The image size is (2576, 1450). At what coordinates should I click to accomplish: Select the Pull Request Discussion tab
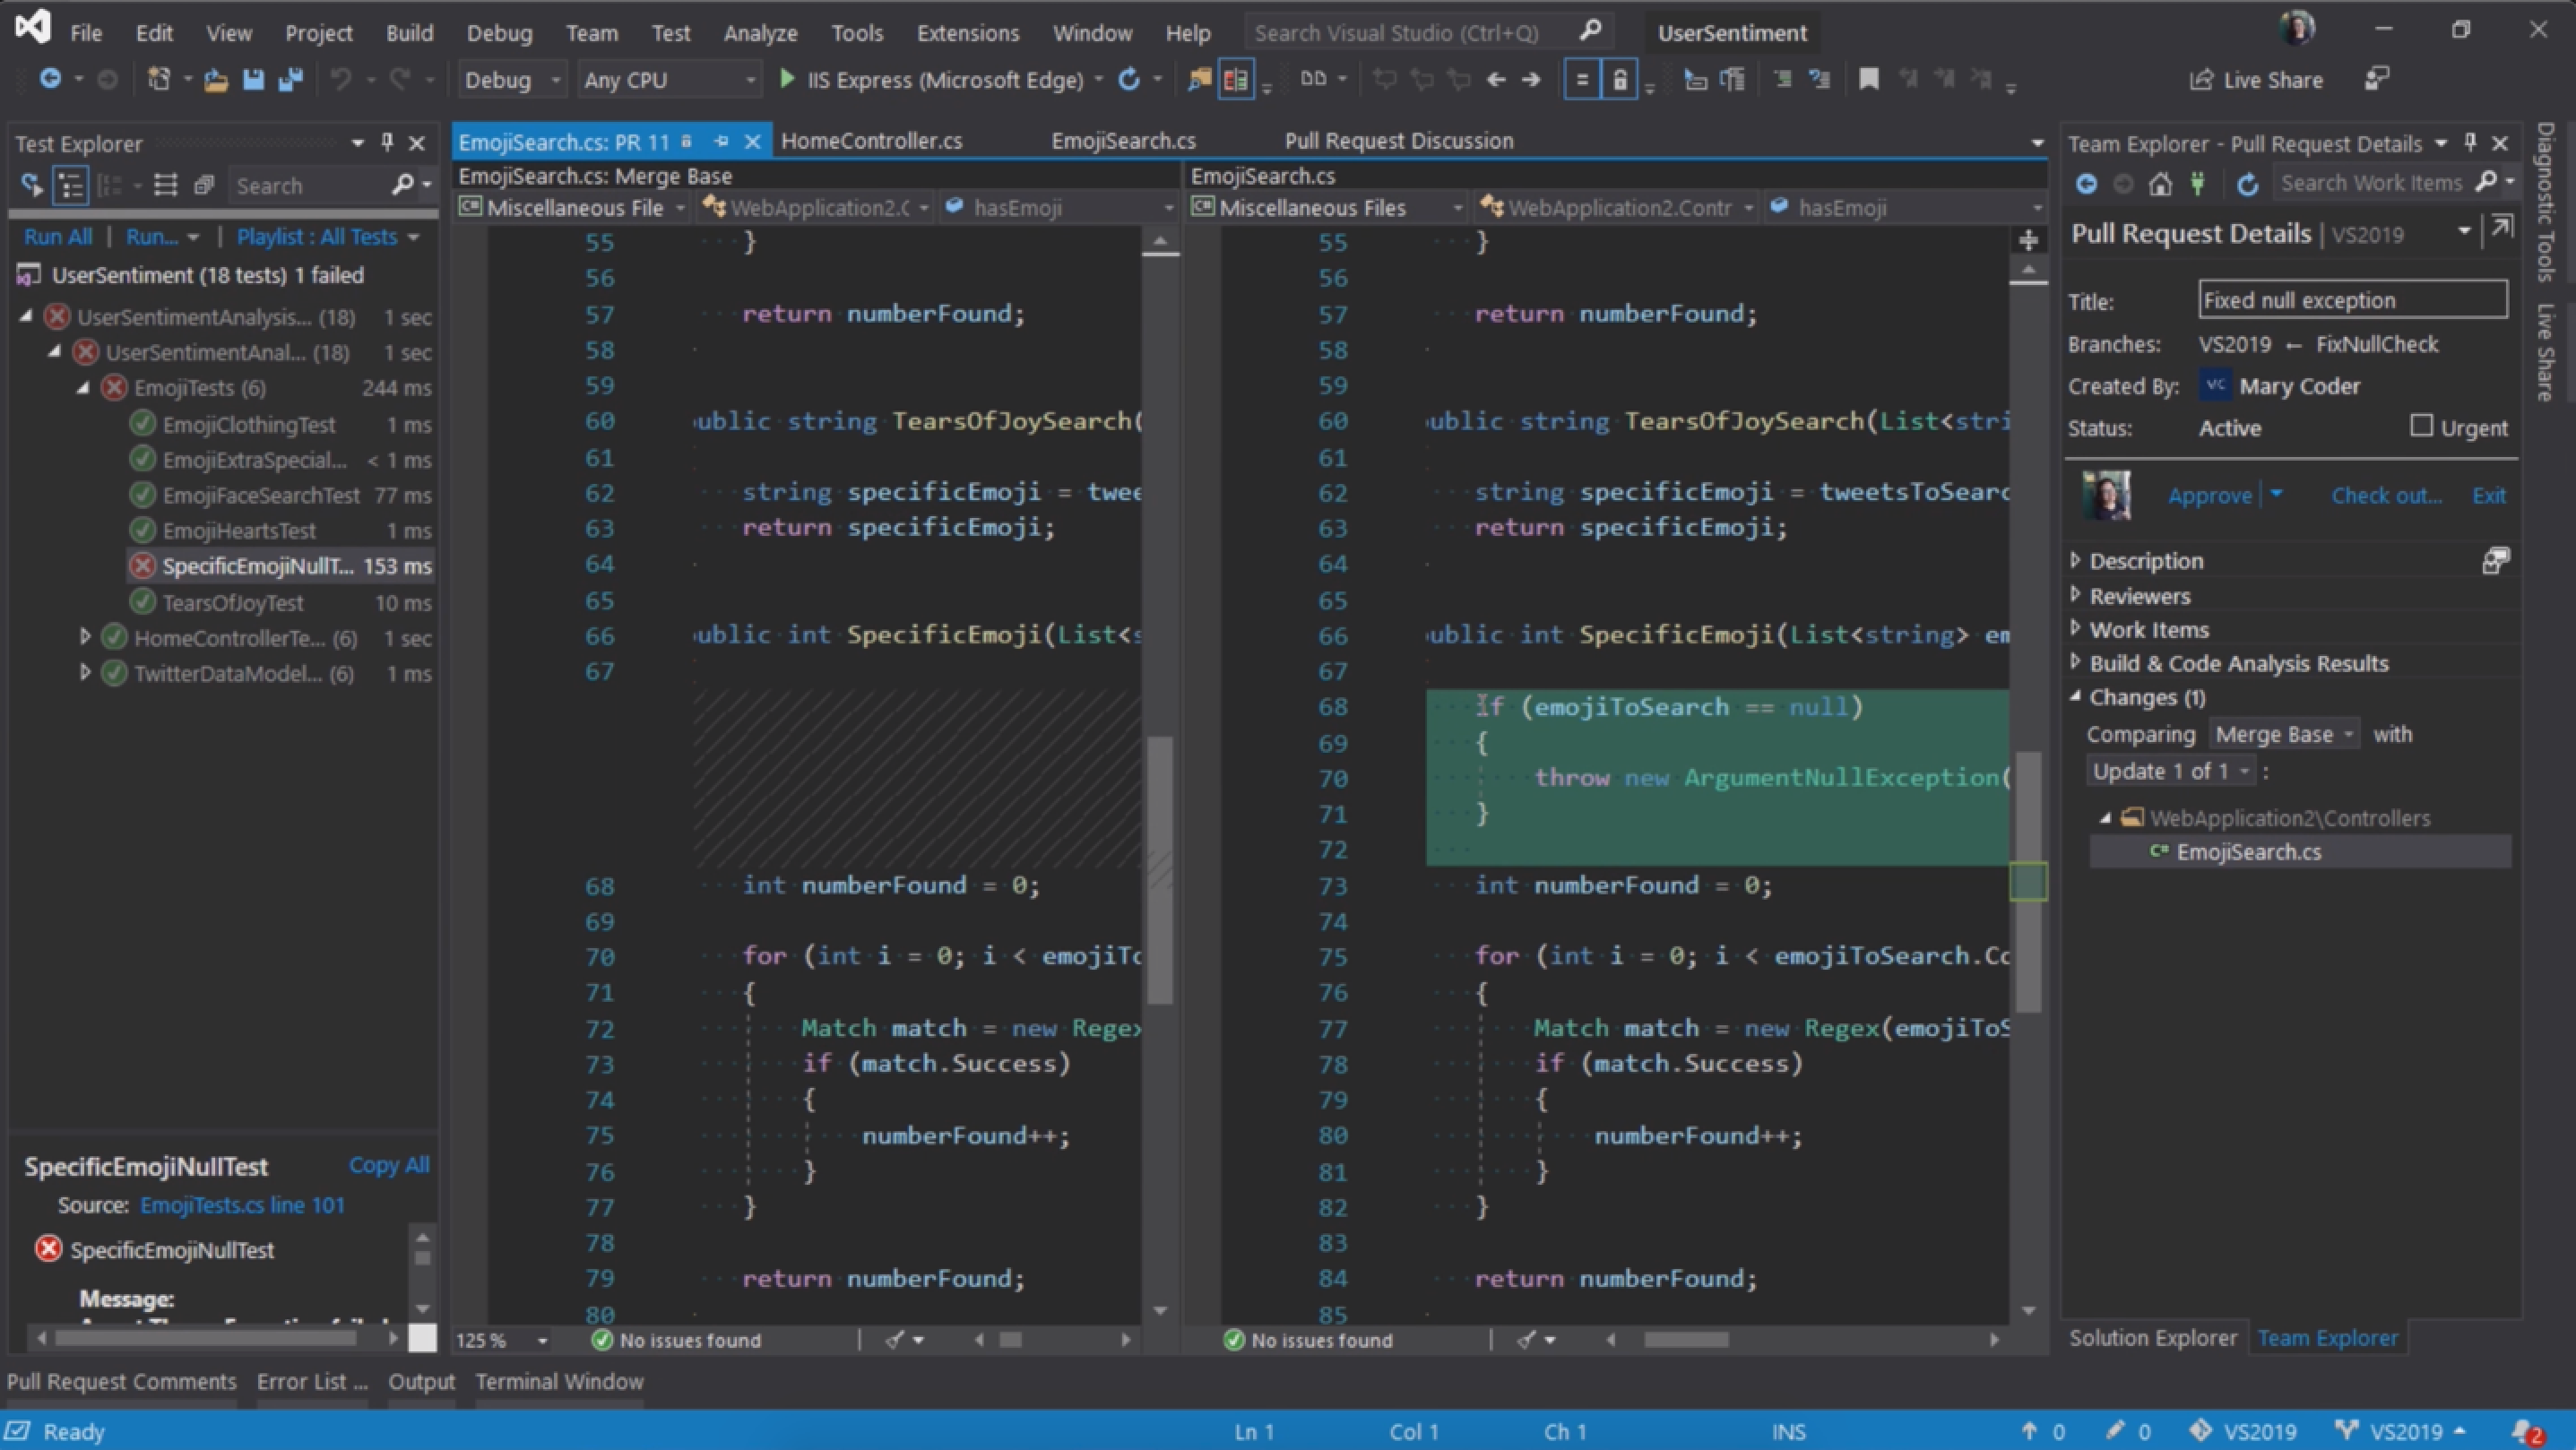[1396, 140]
